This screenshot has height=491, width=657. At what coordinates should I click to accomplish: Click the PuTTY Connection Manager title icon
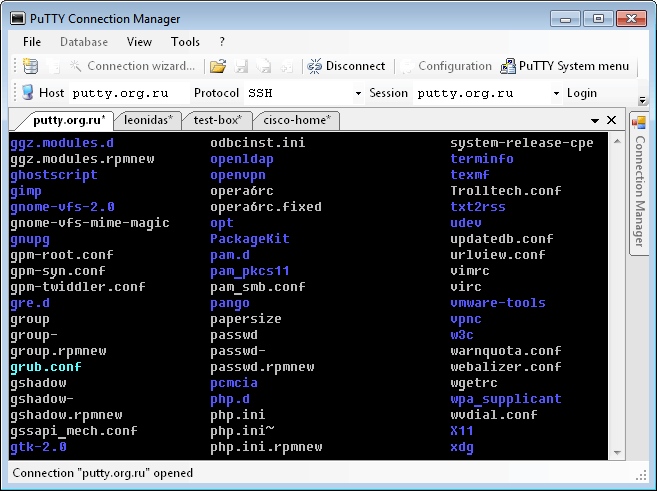click(18, 18)
